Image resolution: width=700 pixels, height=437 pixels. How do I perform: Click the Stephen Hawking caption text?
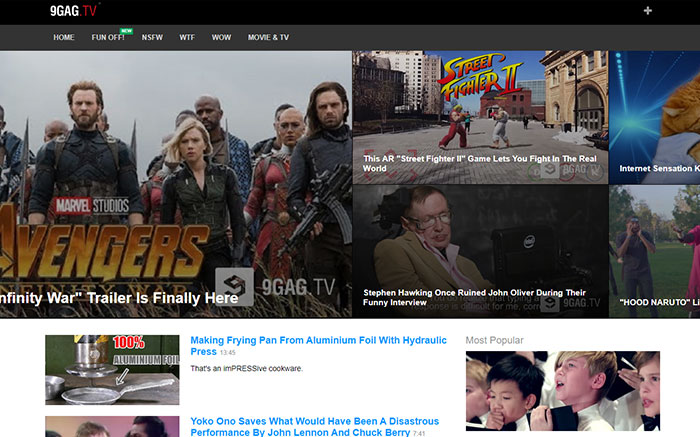474,297
